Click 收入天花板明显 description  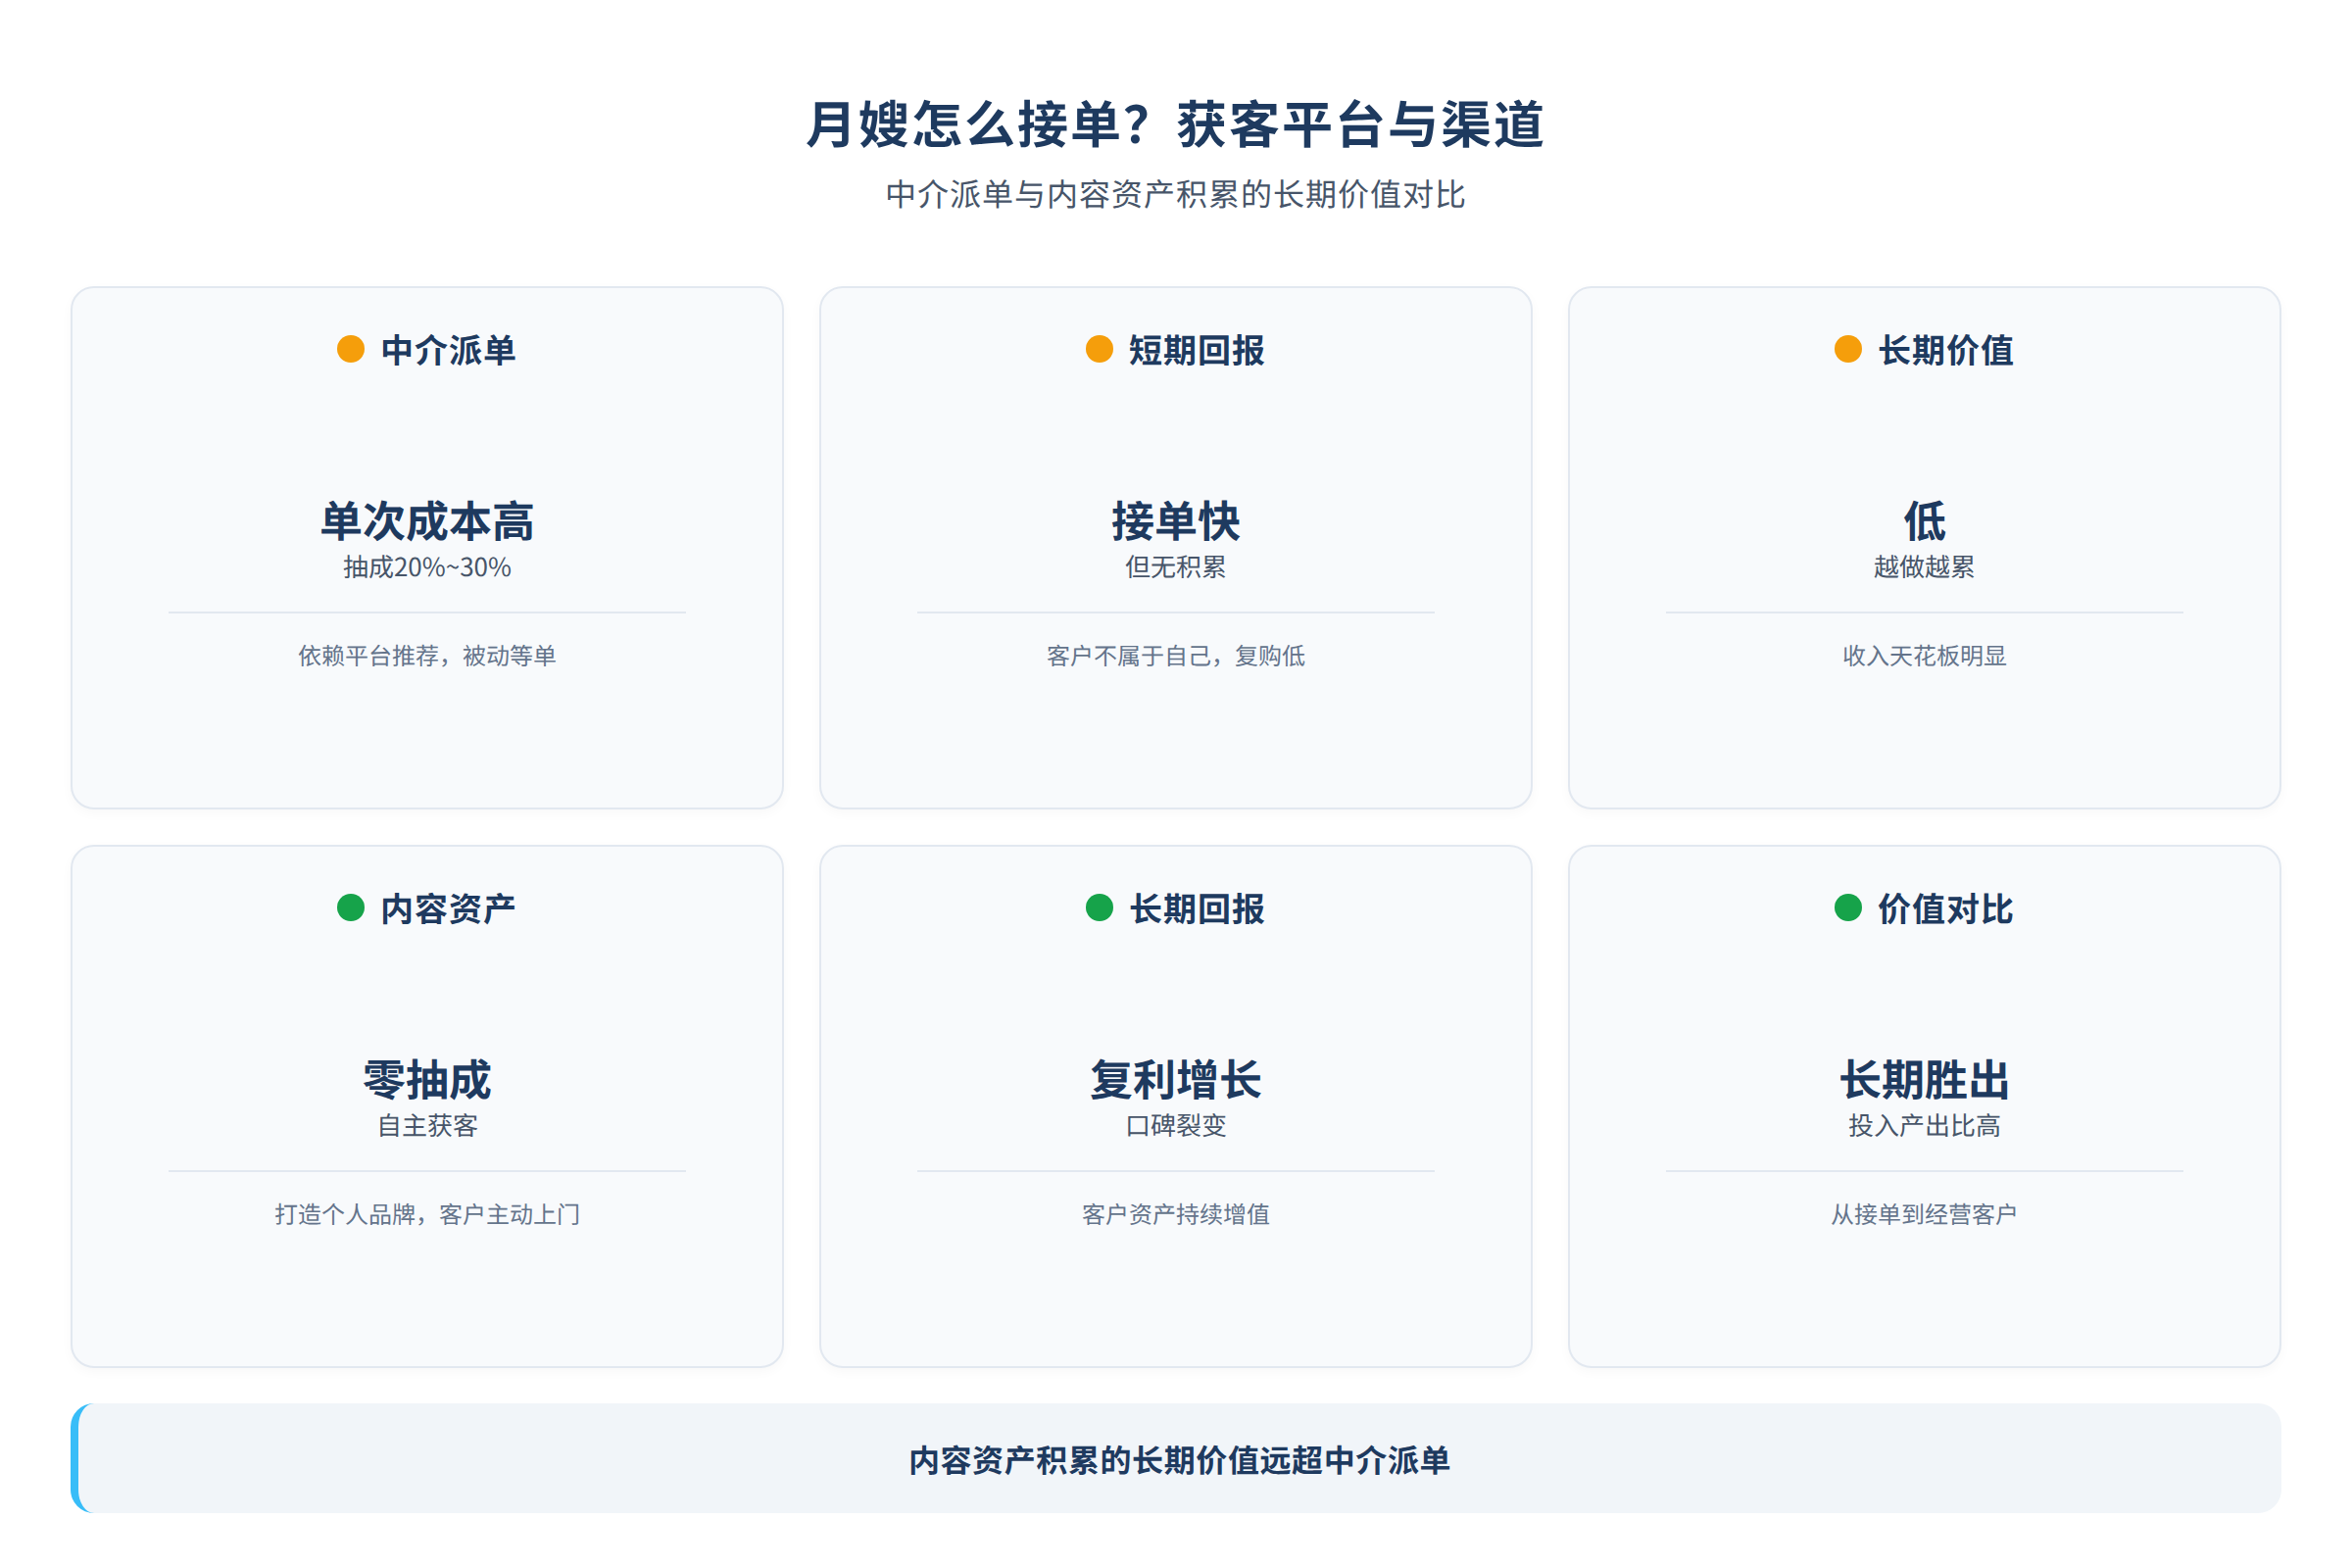tap(1925, 656)
